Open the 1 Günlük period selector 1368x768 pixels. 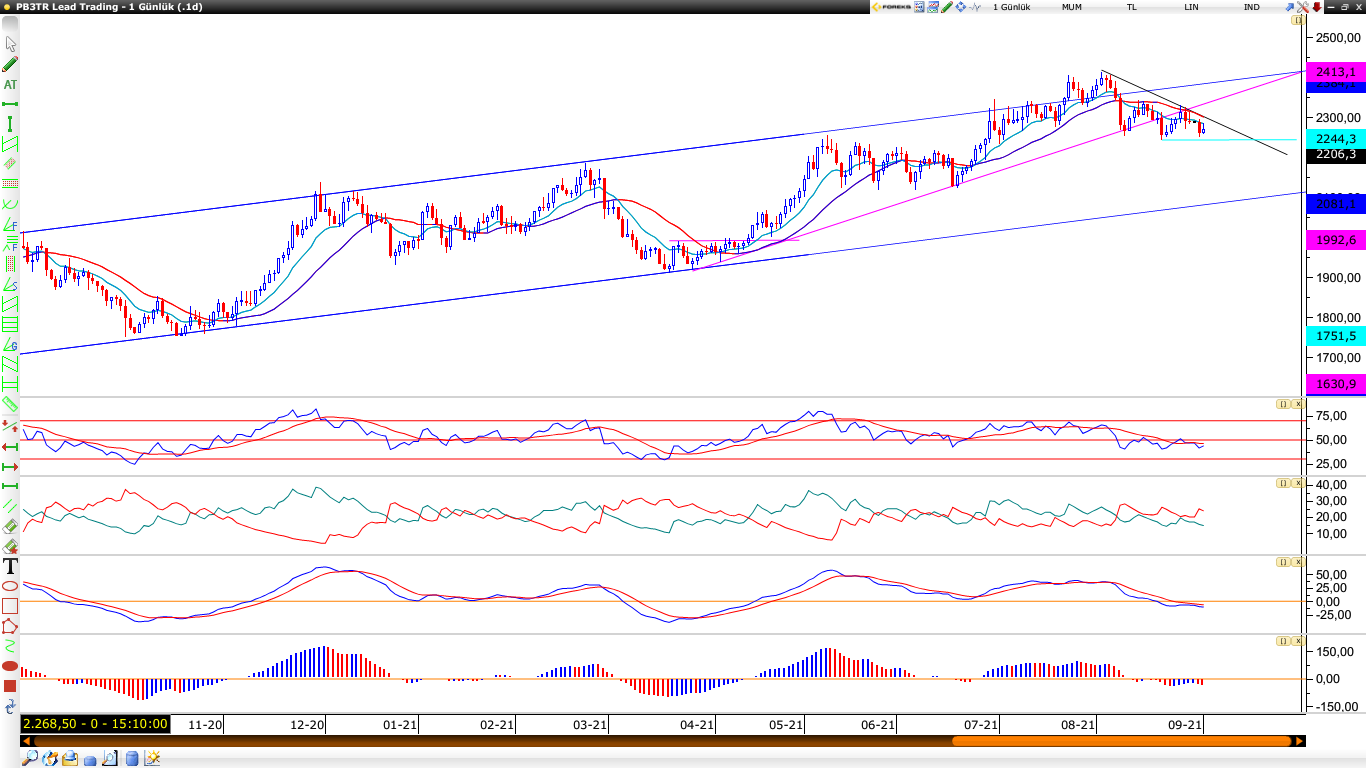[1011, 7]
